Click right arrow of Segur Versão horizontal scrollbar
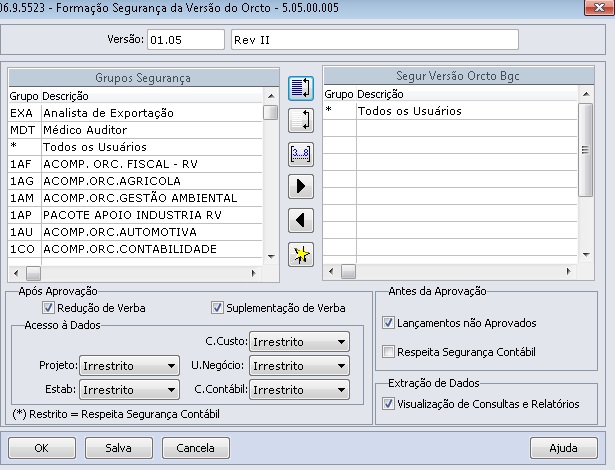The image size is (615, 470). tap(568, 271)
